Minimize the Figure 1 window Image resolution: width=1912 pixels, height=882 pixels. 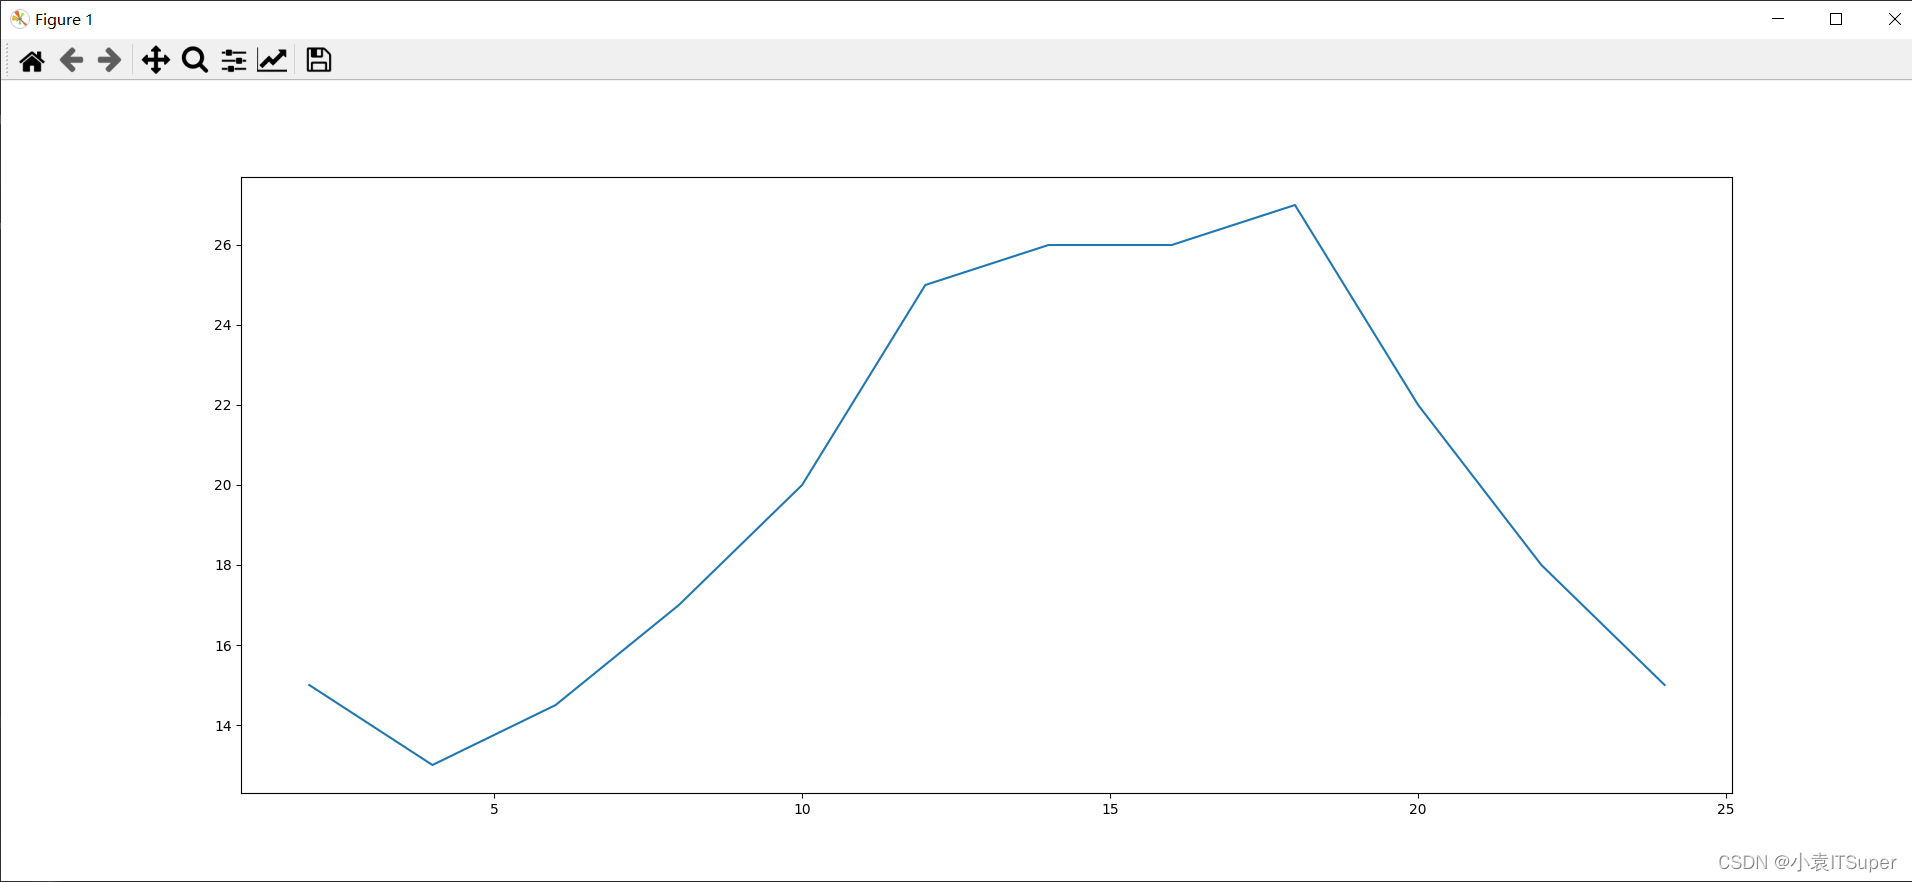point(1778,19)
